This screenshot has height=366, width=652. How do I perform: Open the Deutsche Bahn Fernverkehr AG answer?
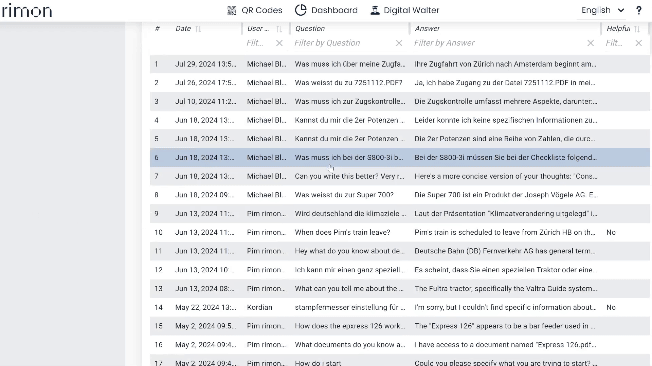tap(504, 251)
